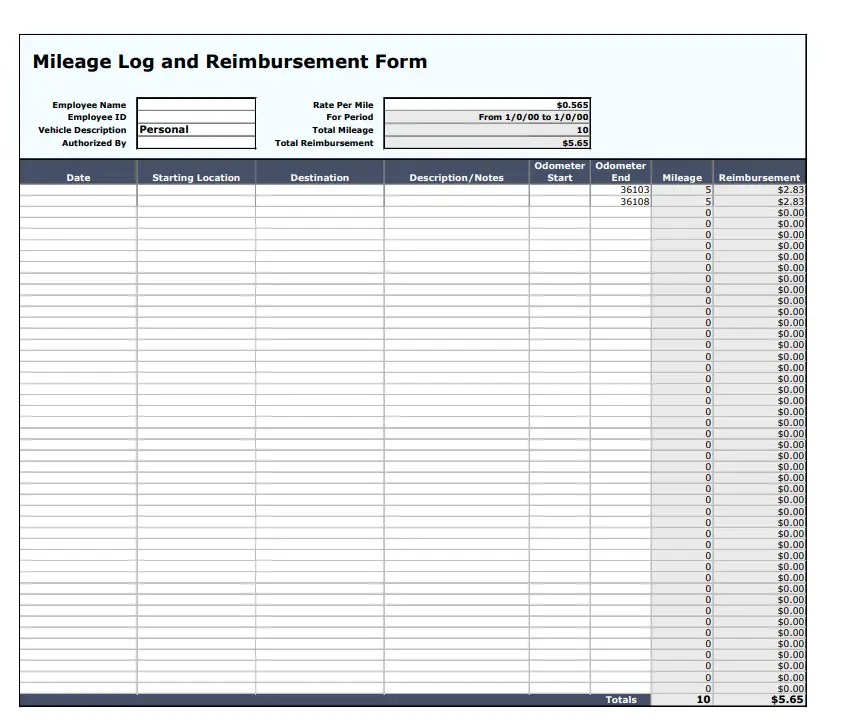This screenshot has height=721, width=843.
Task: Click the Odometer End column header
Action: coord(620,172)
